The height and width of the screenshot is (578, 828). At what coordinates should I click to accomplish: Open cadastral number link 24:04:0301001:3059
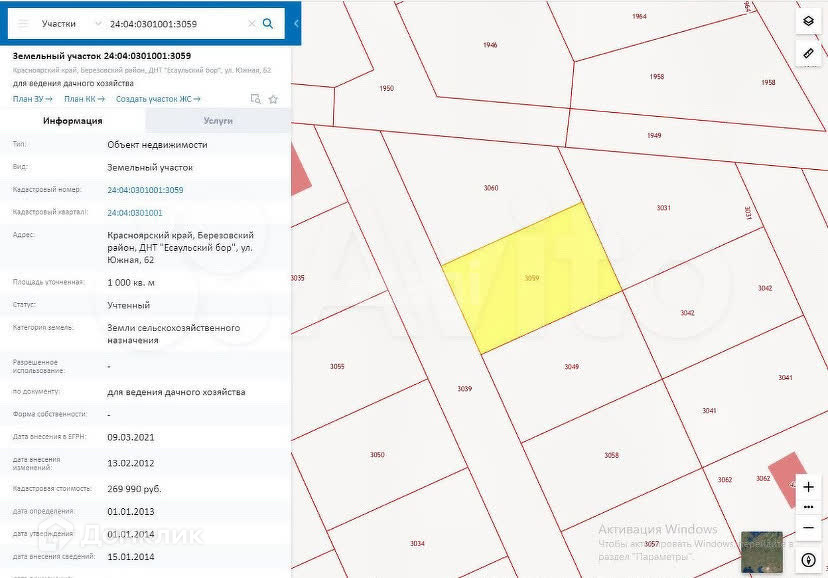pos(145,190)
